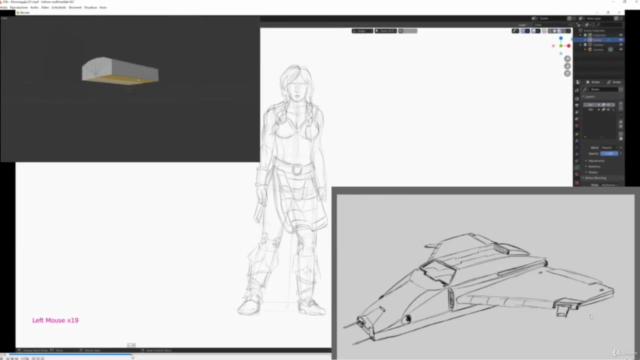Move the layer up in the list

(621, 121)
